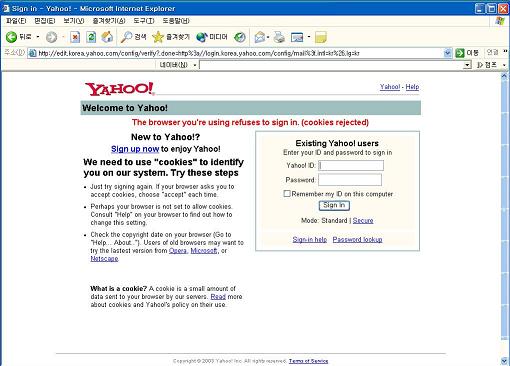
Task: Focus the Yahoo! ID input field
Action: 351,165
